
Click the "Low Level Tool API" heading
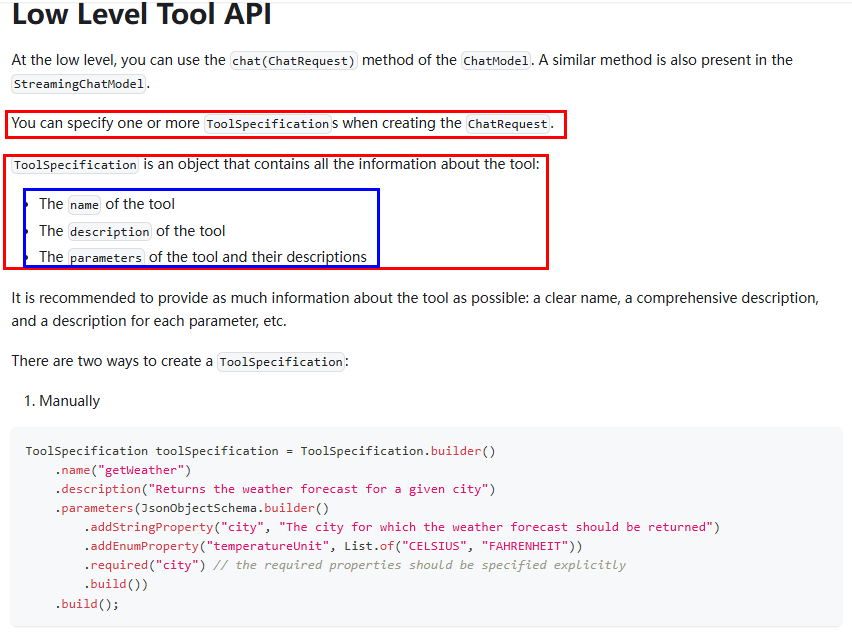tap(141, 14)
